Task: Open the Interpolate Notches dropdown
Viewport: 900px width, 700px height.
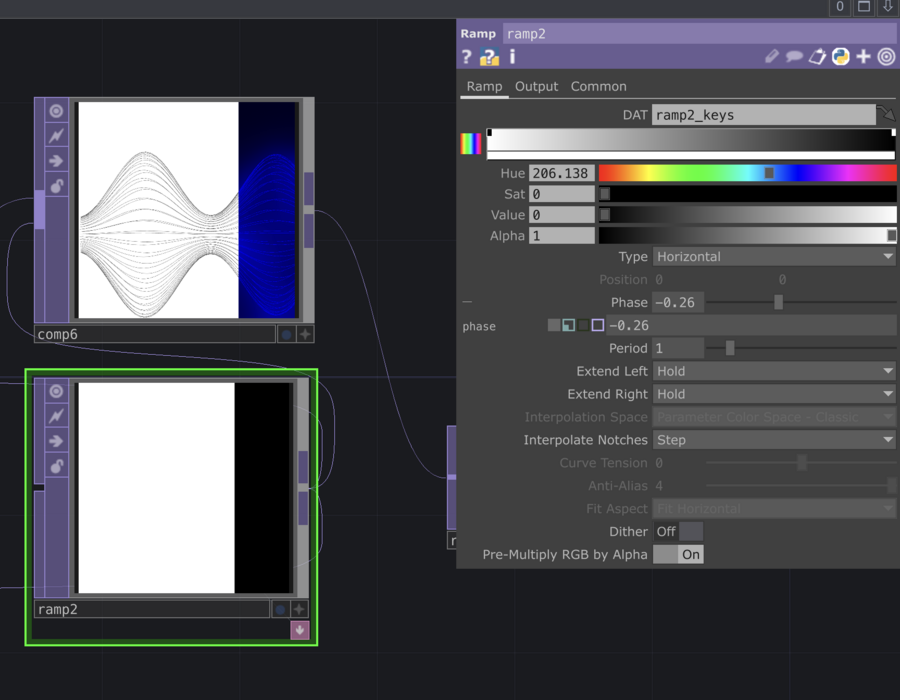Action: click(774, 440)
